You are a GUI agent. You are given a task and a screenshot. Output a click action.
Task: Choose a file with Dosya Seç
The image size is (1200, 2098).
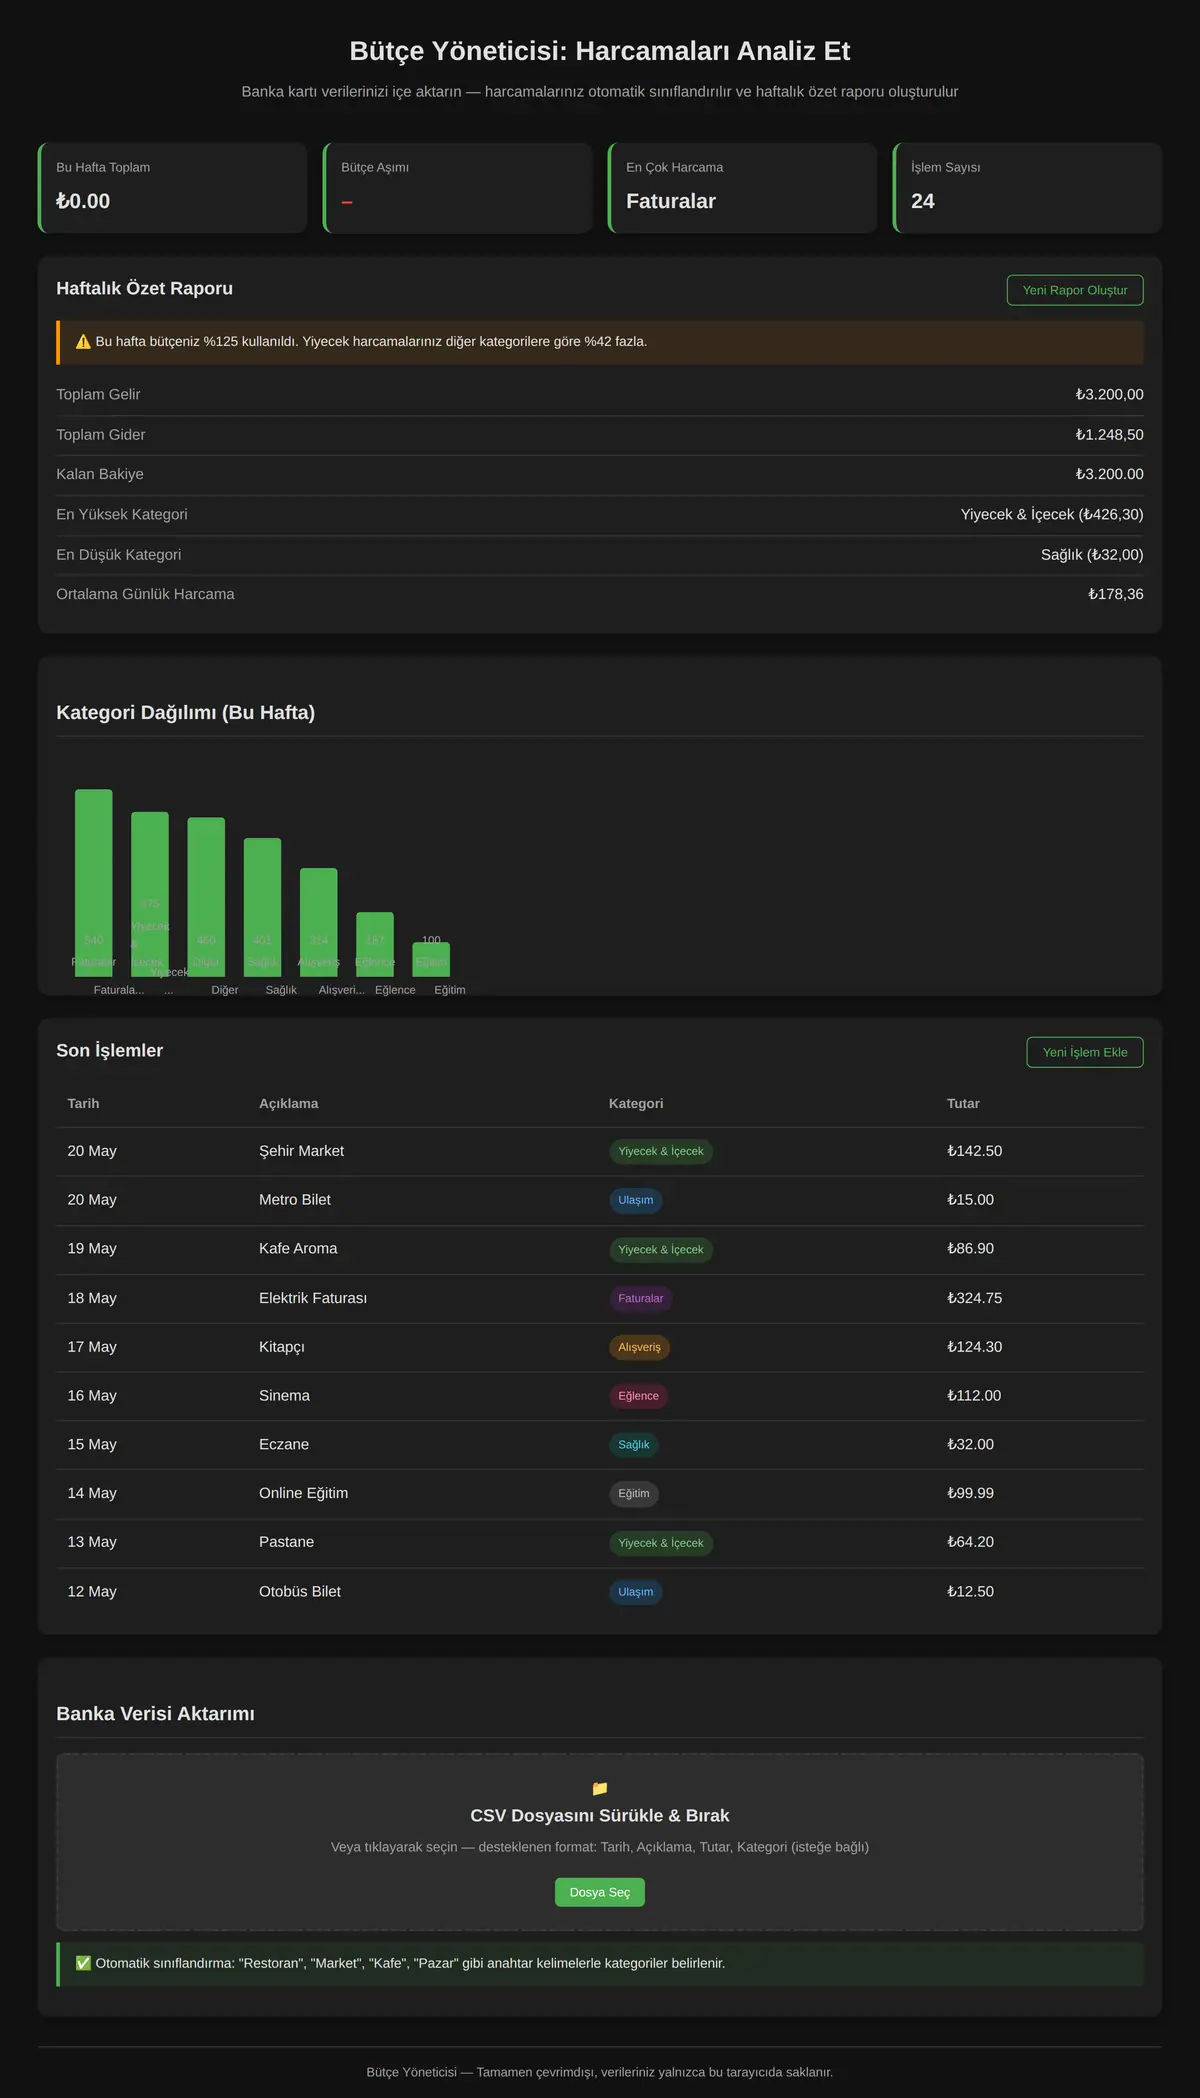coord(600,1892)
